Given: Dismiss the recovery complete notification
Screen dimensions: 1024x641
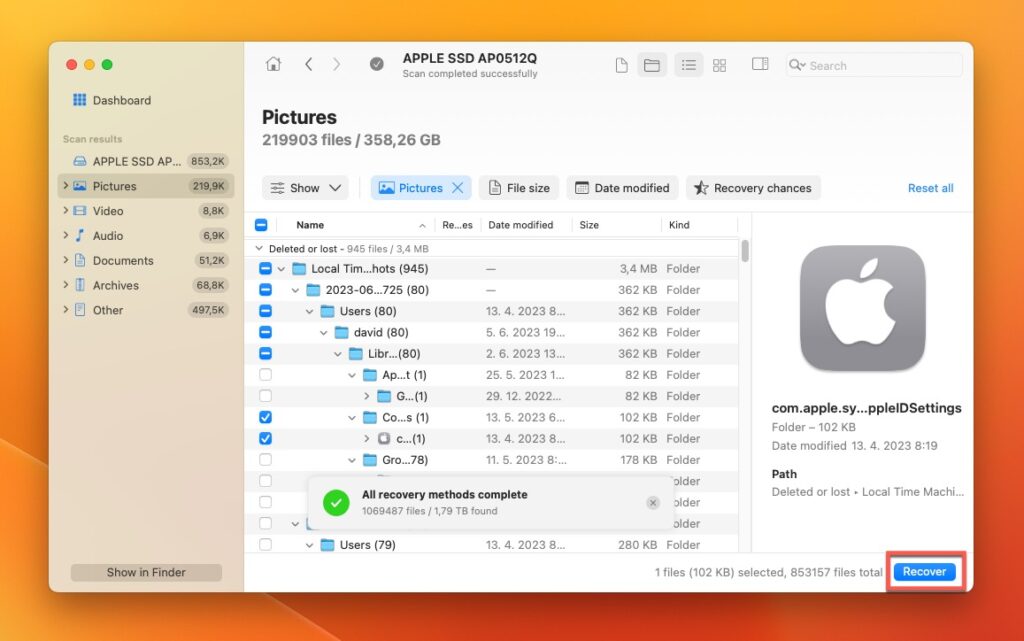Looking at the screenshot, I should coord(652,502).
